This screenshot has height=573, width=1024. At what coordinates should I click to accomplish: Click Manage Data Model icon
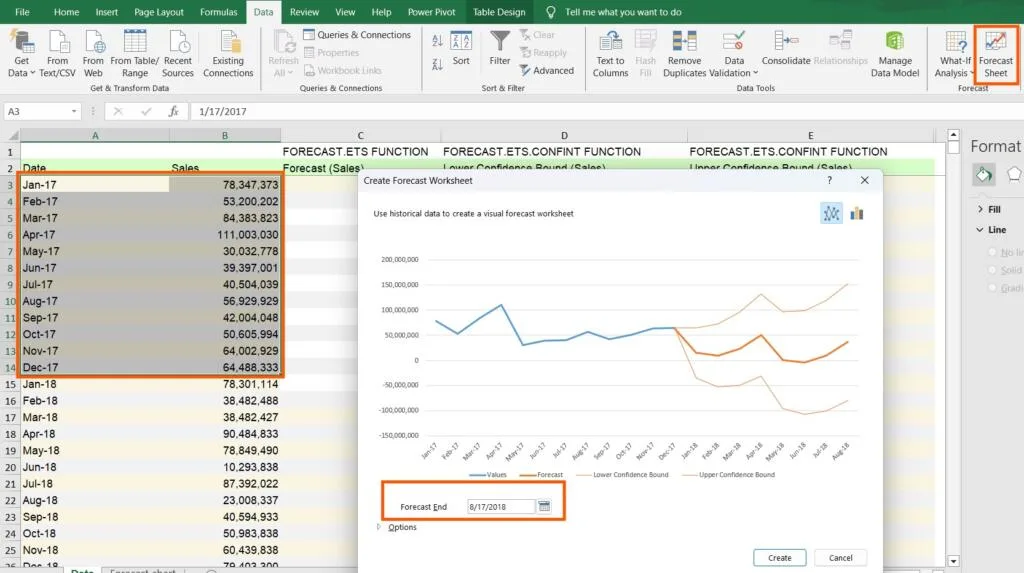[895, 53]
